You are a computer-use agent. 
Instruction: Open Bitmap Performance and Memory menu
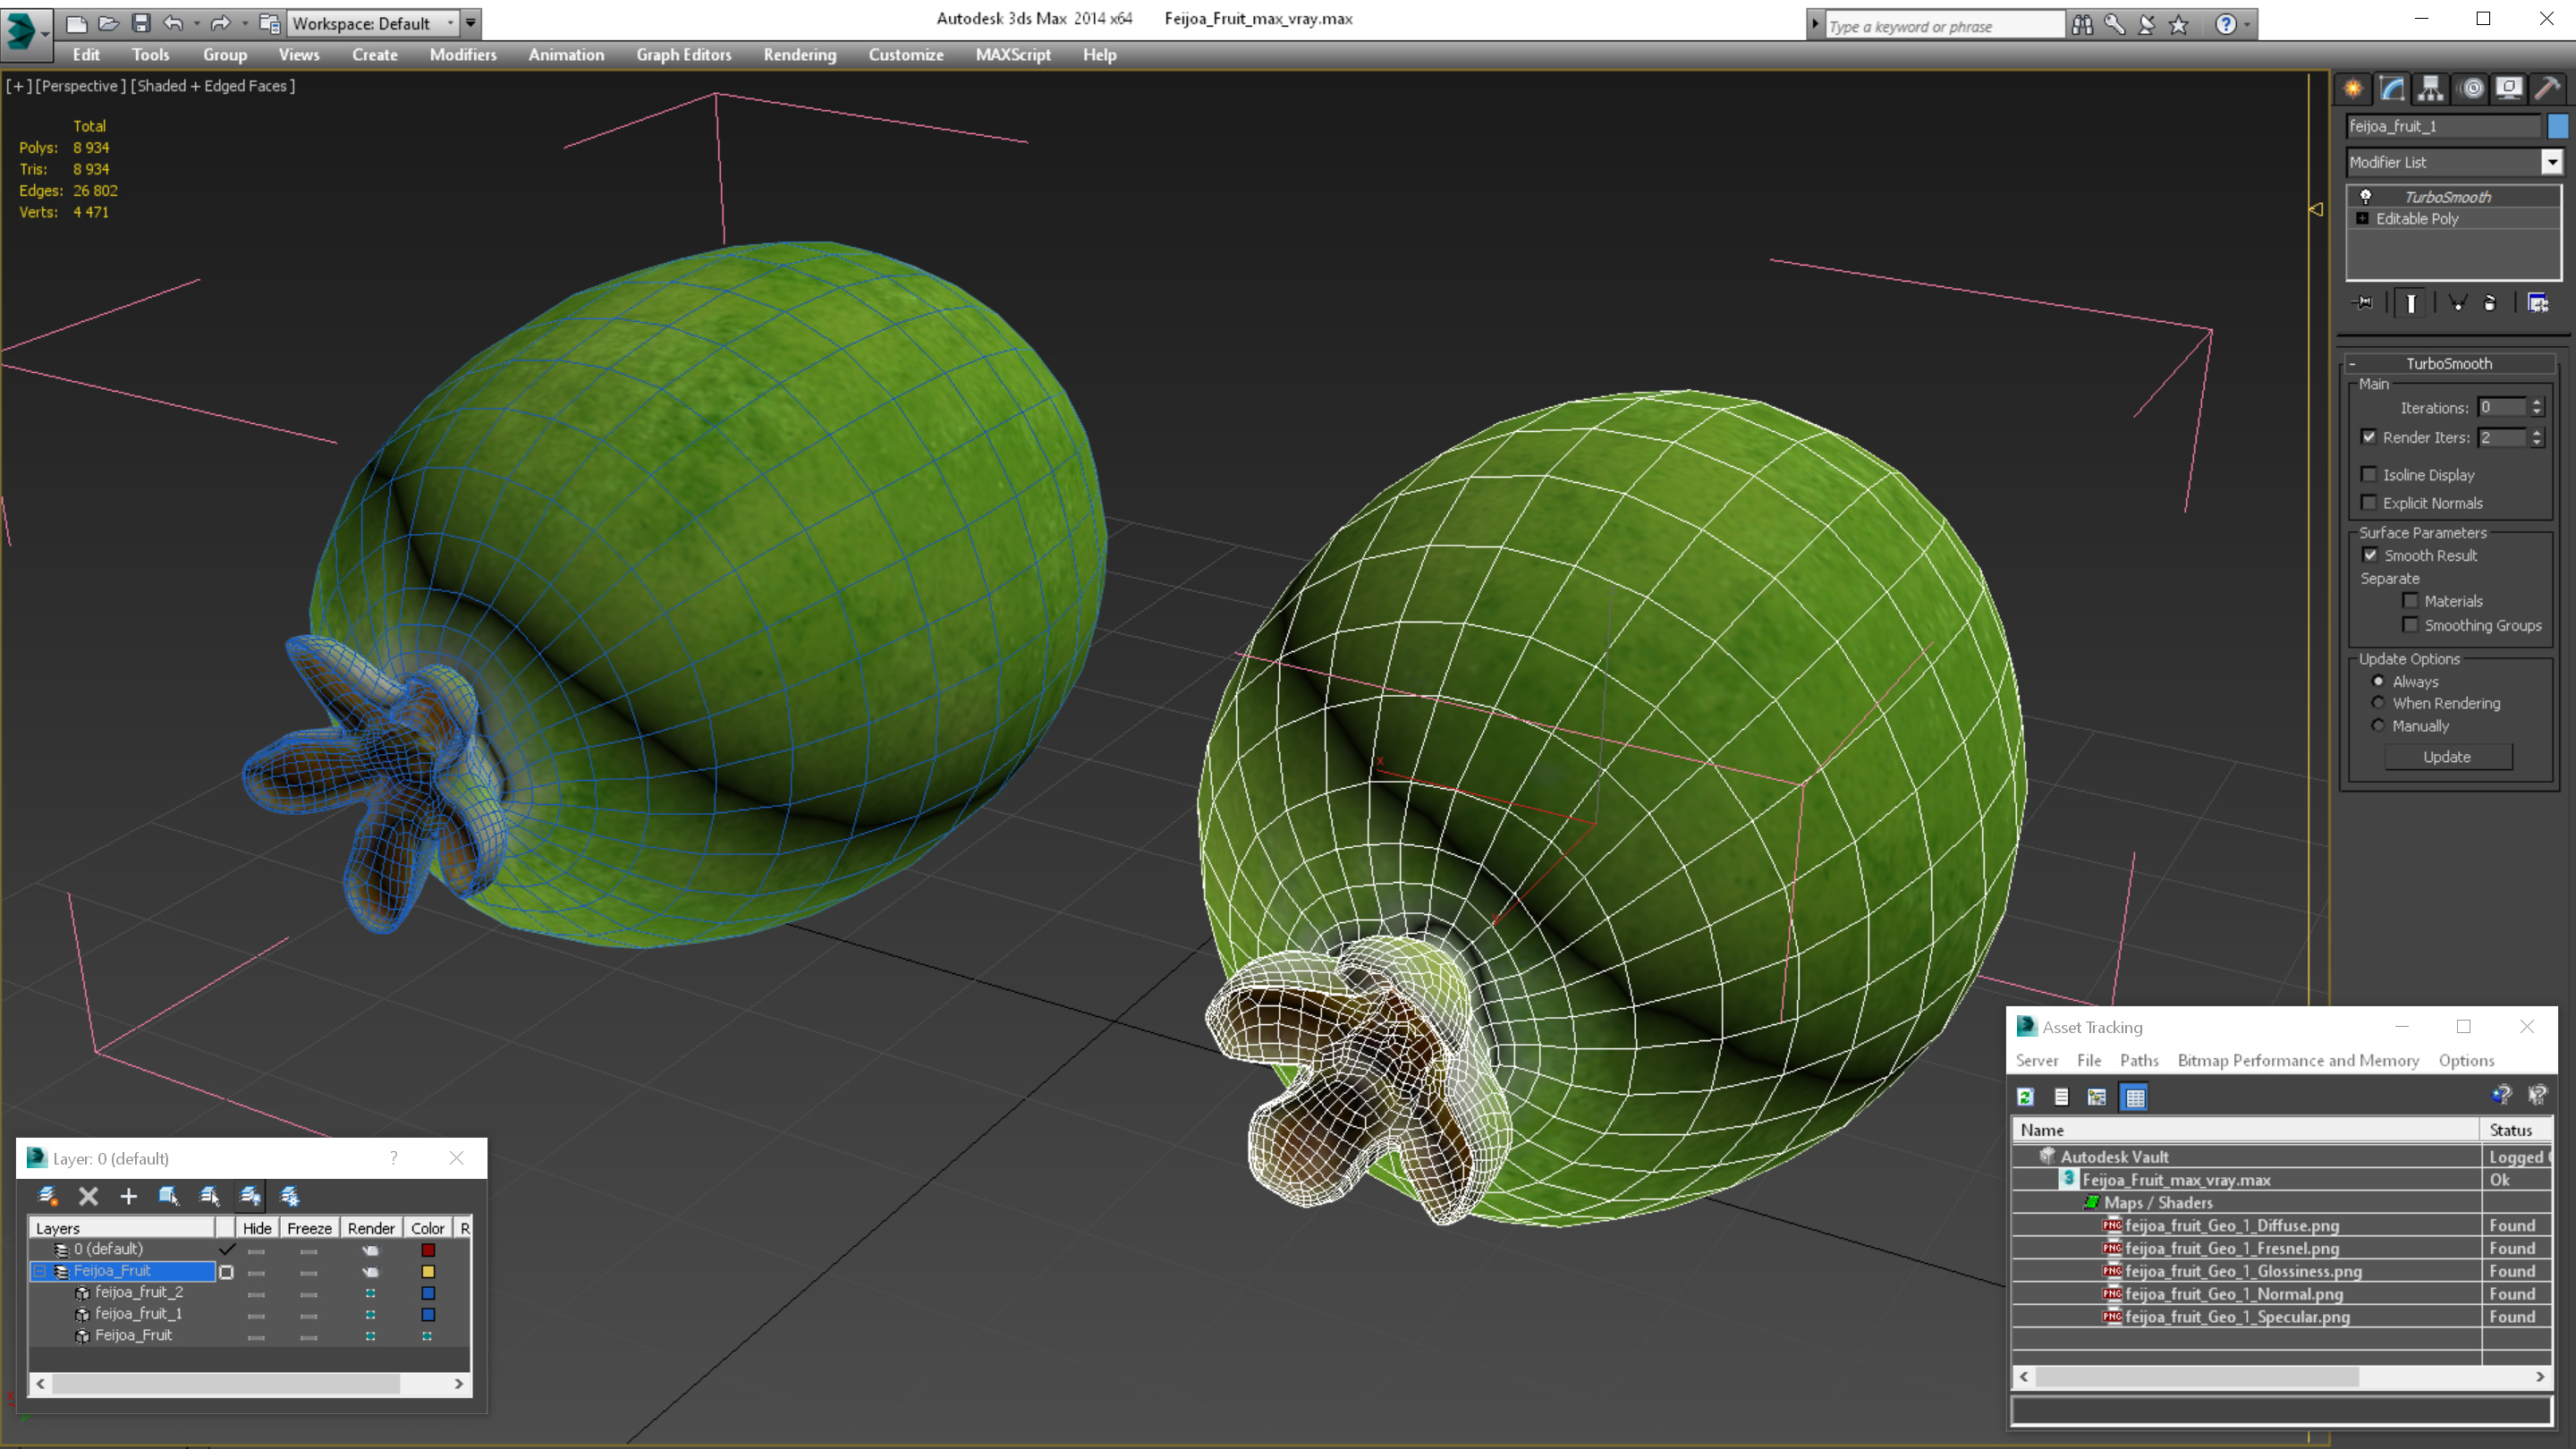[x=2298, y=1060]
